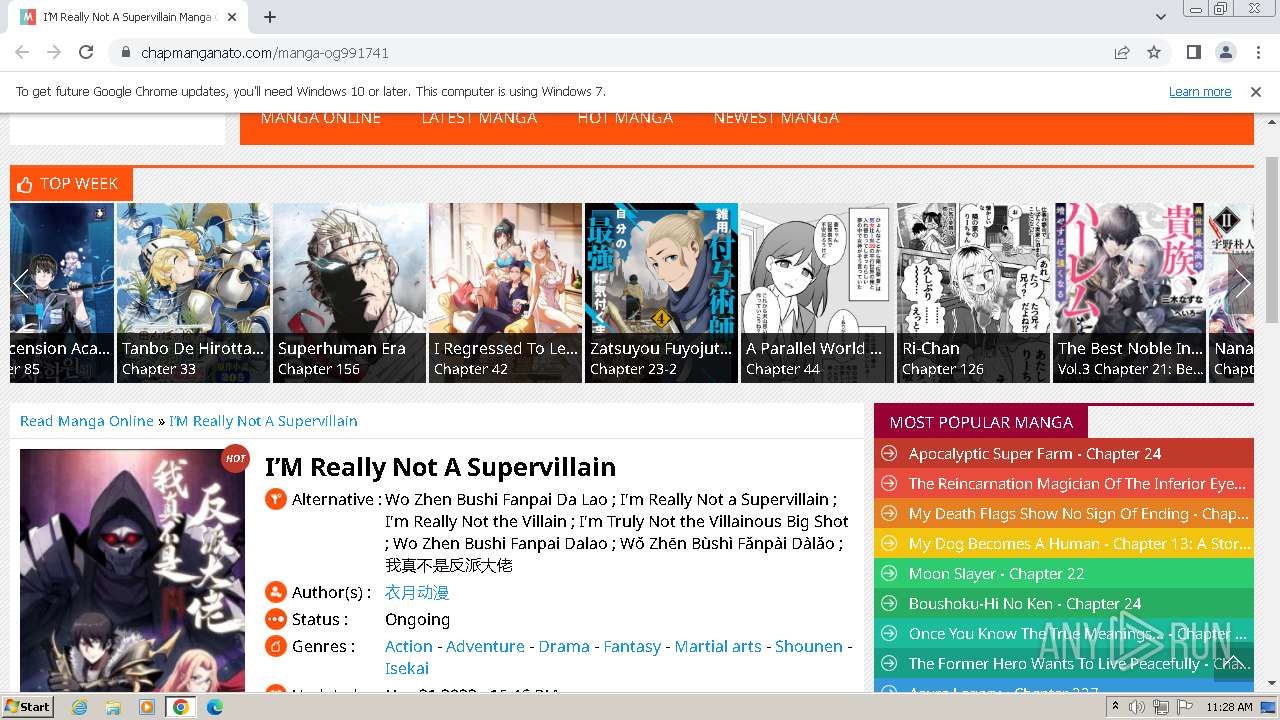The width and height of the screenshot is (1280, 720).
Task: Open a new browser tab
Action: [270, 17]
